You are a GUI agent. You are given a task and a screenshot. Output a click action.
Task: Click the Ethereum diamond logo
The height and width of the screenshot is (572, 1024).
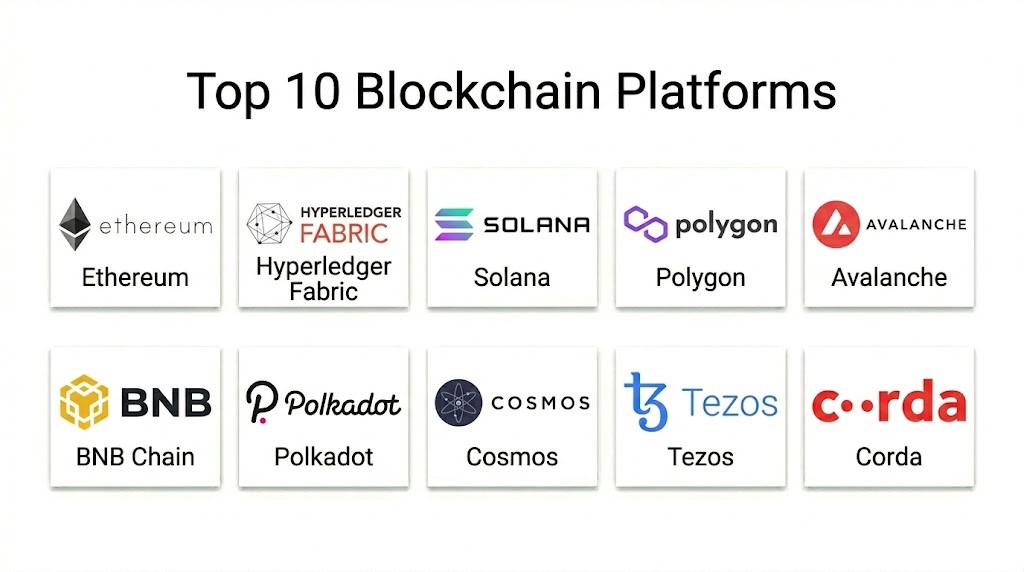(x=75, y=224)
